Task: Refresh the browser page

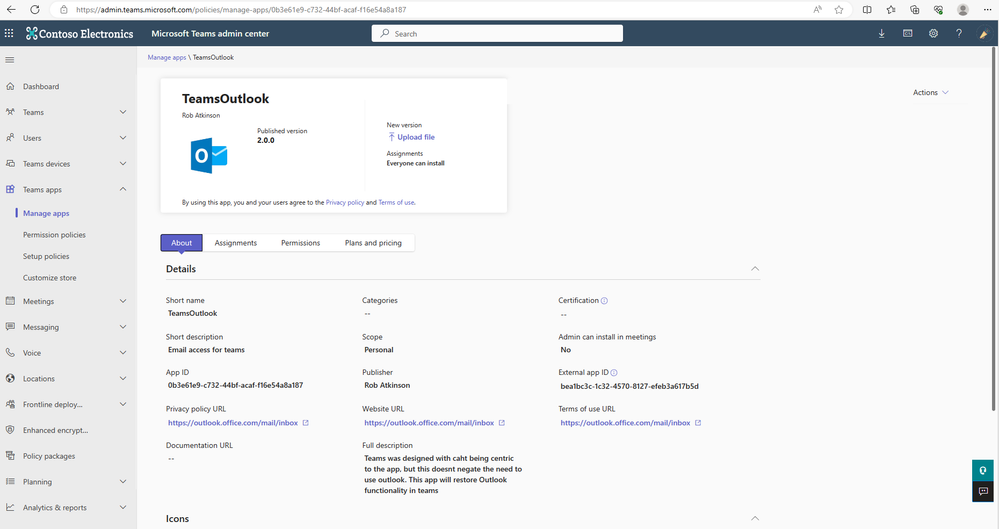Action: click(35, 10)
